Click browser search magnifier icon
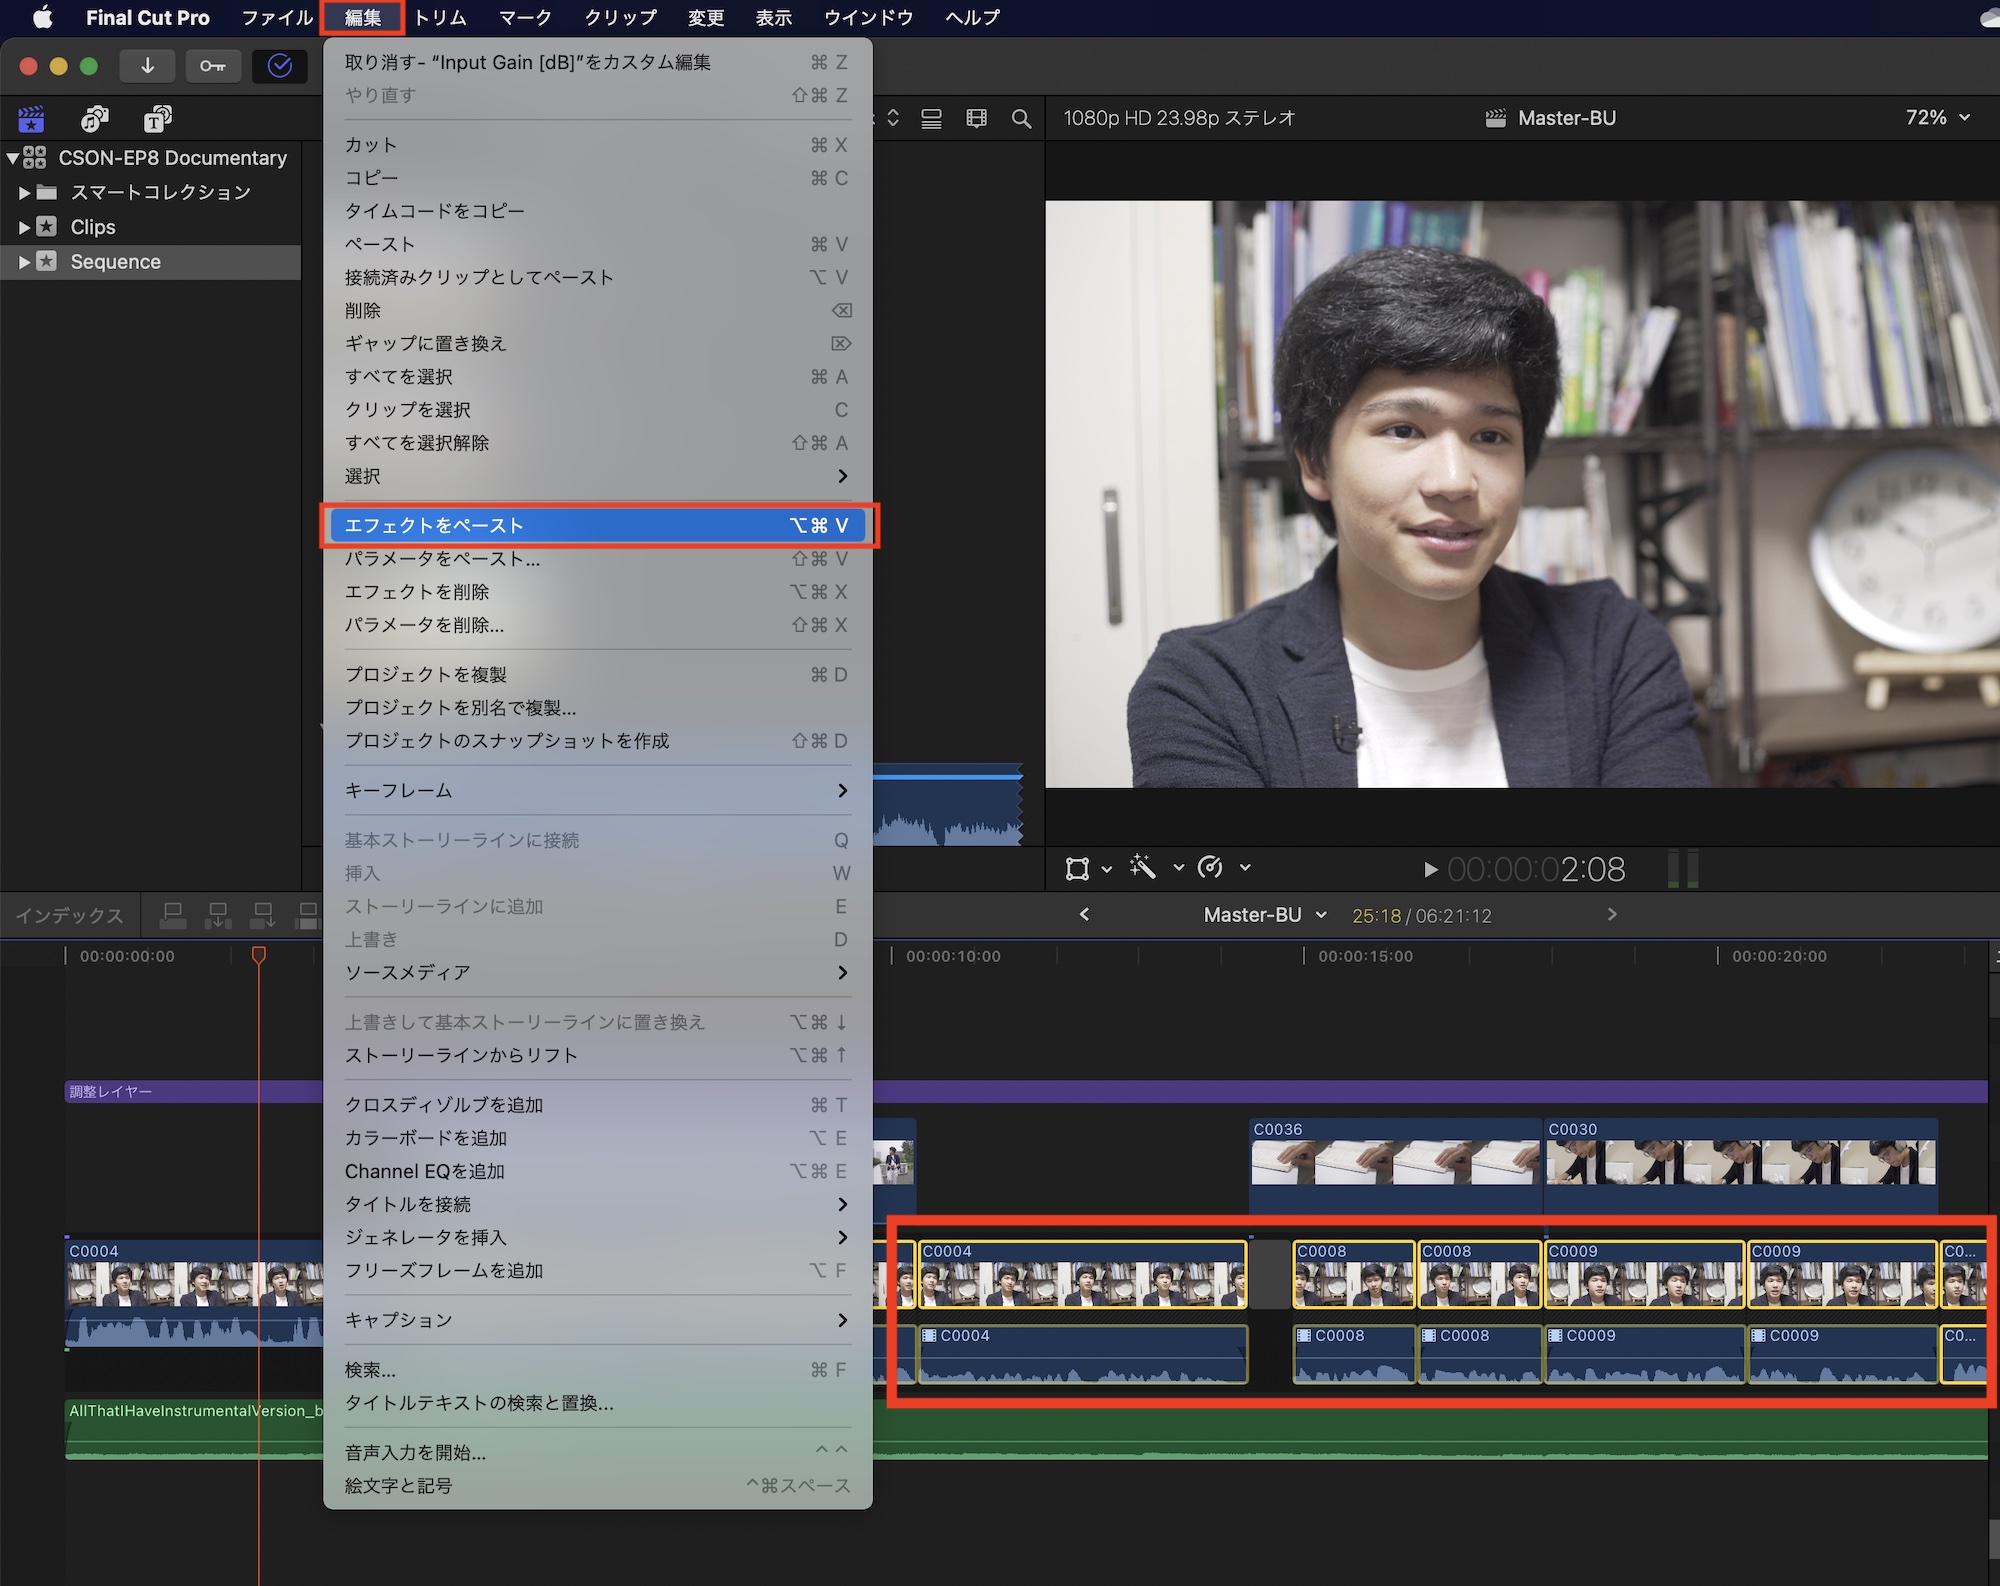 click(1021, 119)
